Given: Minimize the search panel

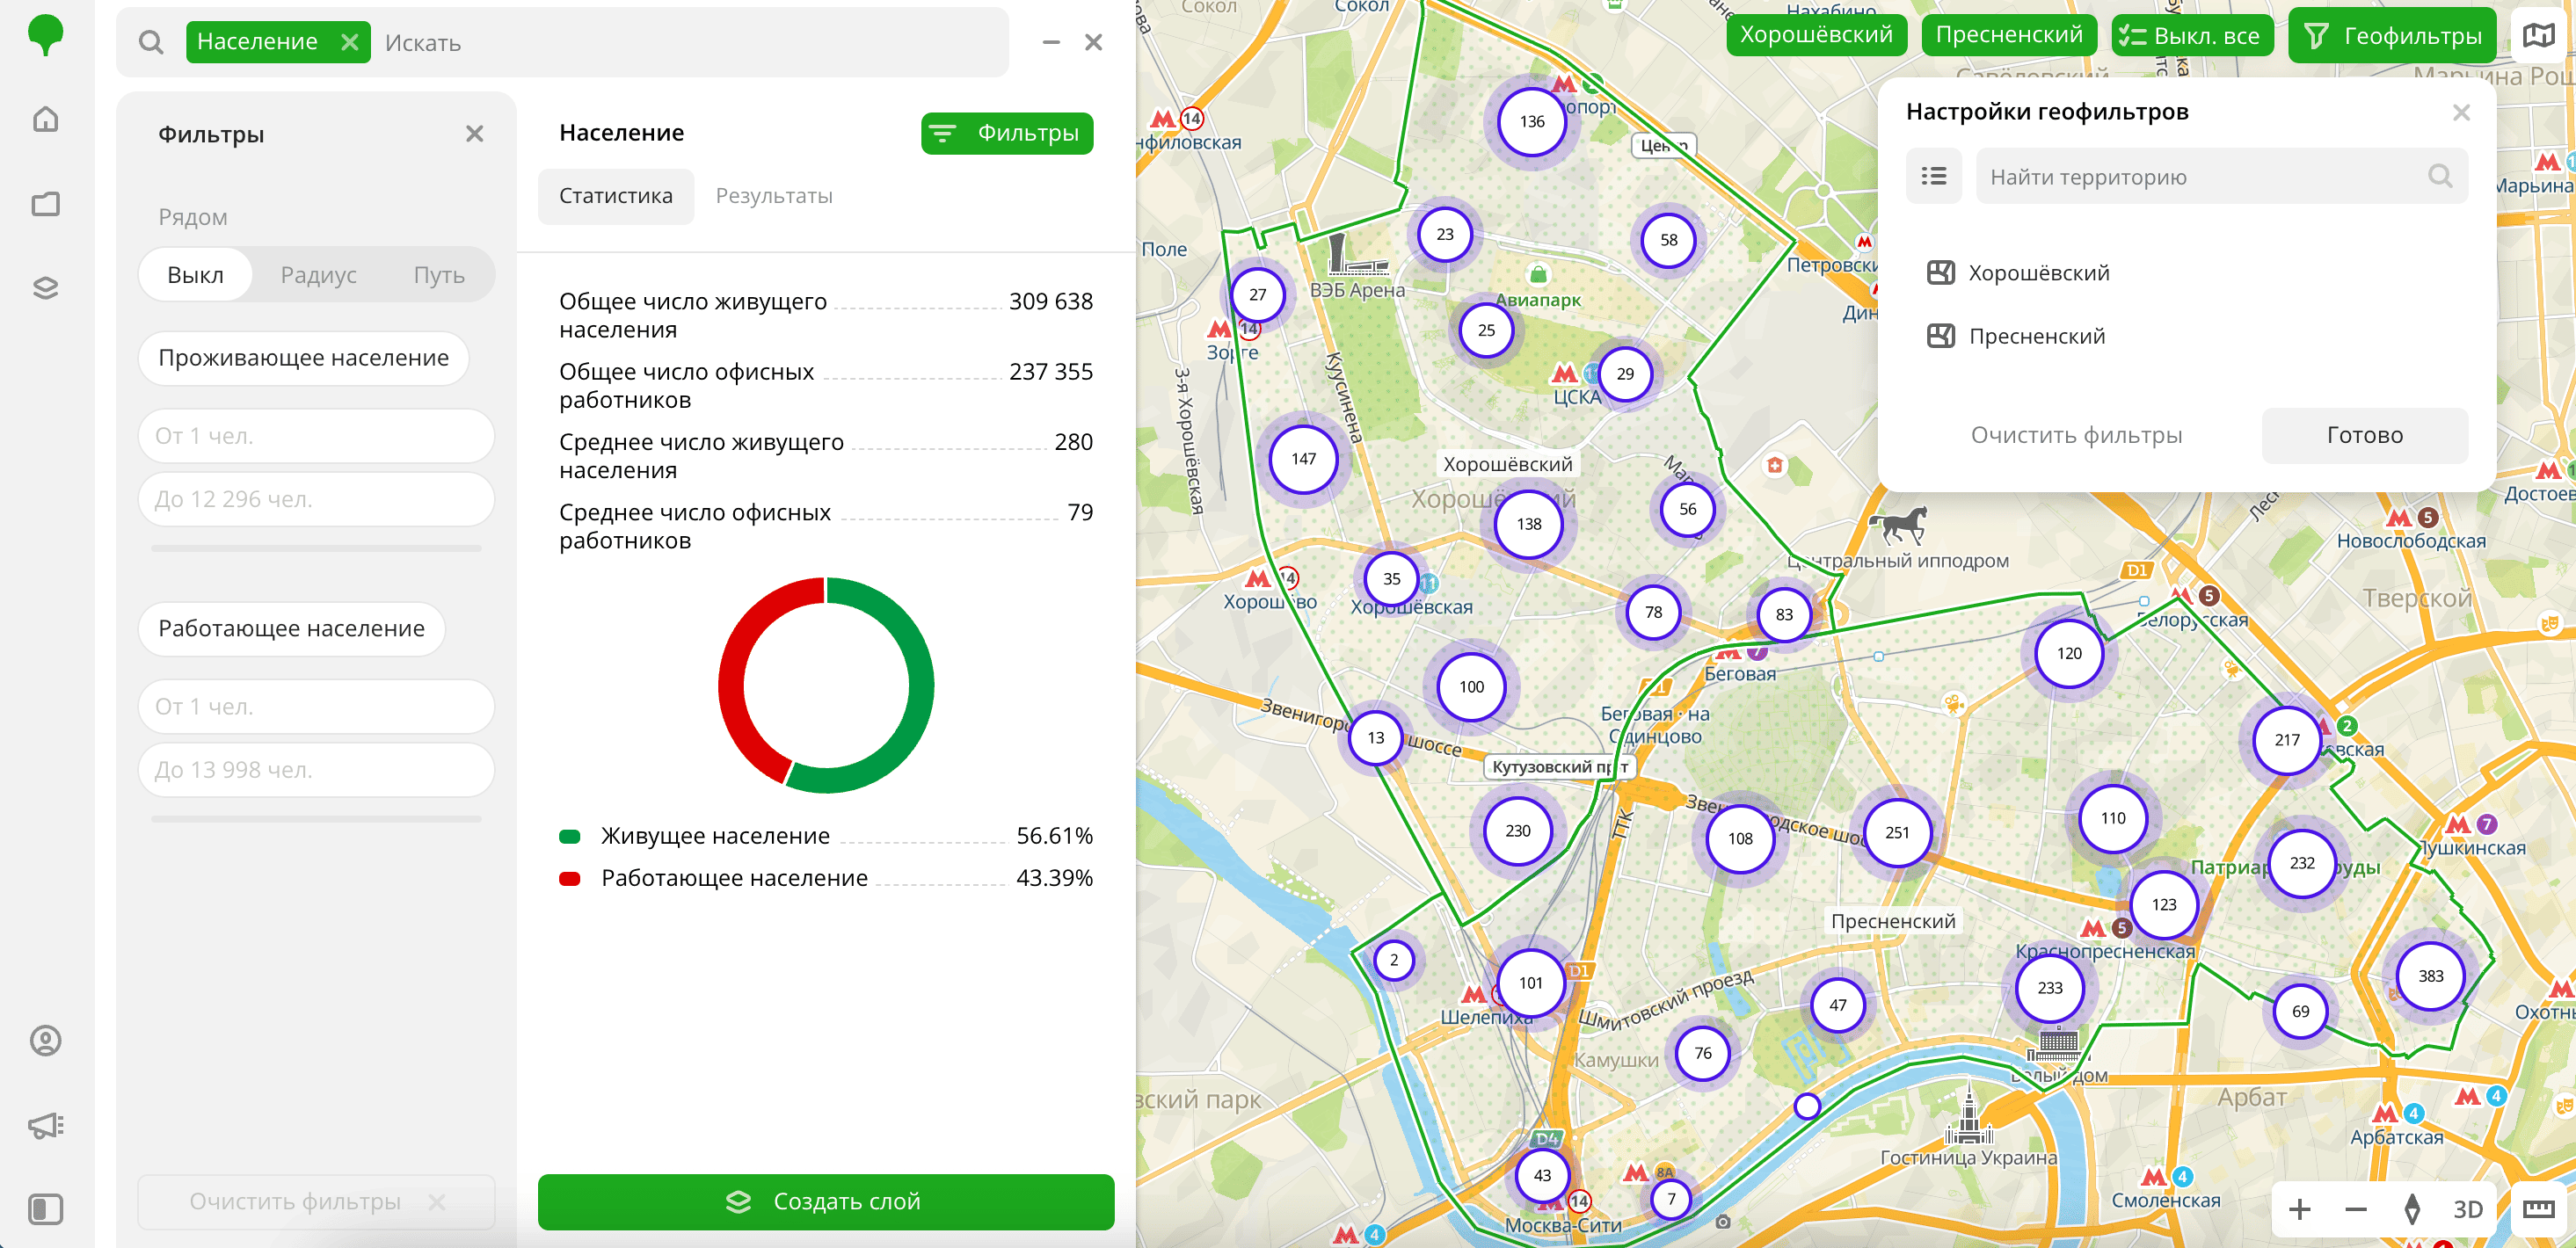Looking at the screenshot, I should click(1051, 42).
